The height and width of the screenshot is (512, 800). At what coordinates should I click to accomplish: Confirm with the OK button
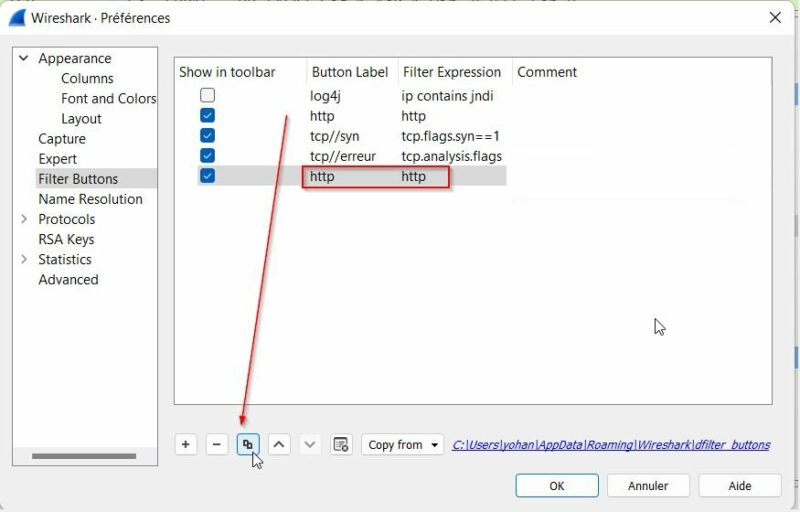point(557,485)
